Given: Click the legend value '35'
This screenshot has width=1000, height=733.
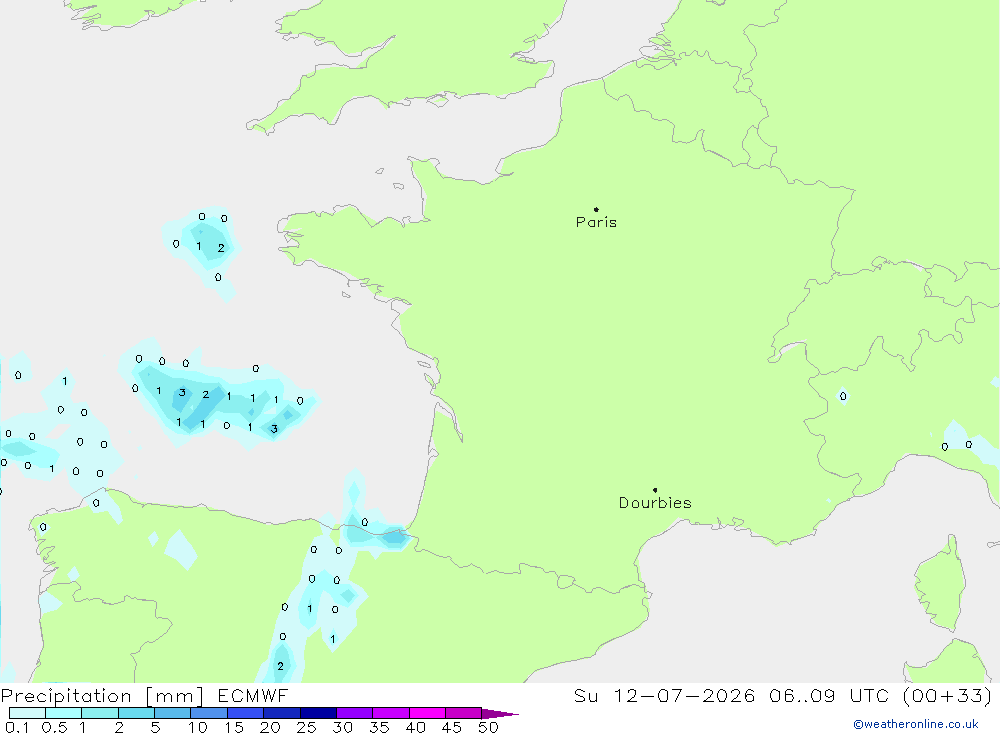Looking at the screenshot, I should coord(379,727).
